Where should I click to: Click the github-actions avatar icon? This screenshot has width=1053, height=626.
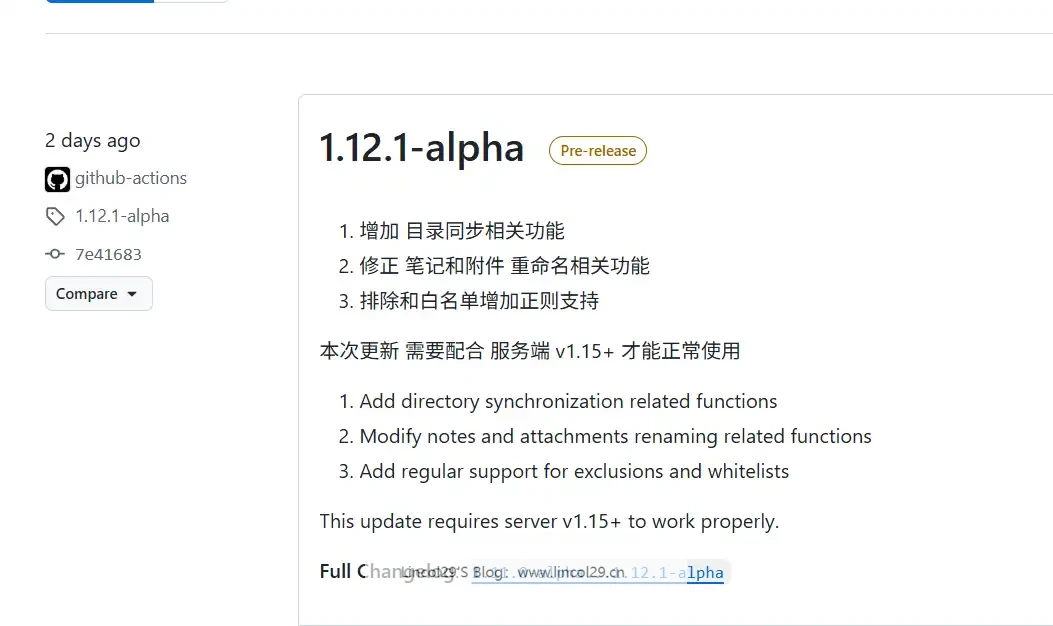57,179
